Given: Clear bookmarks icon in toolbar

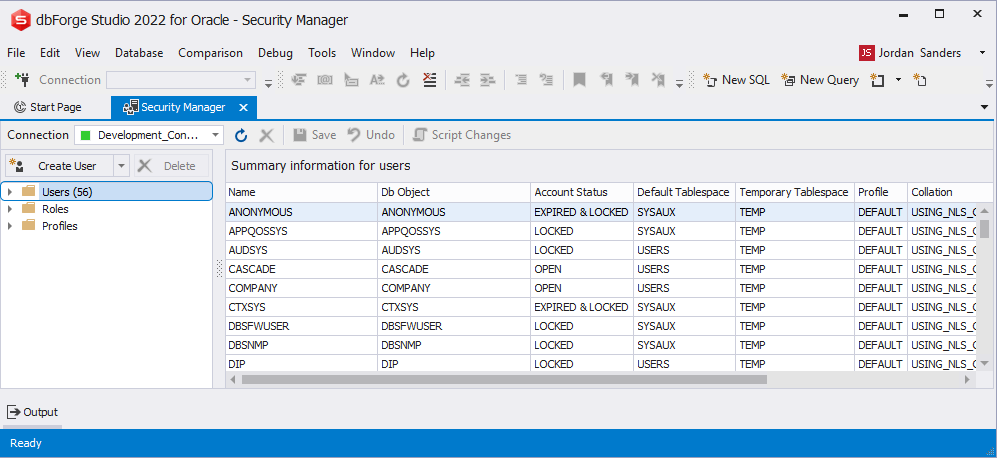Looking at the screenshot, I should (x=658, y=80).
